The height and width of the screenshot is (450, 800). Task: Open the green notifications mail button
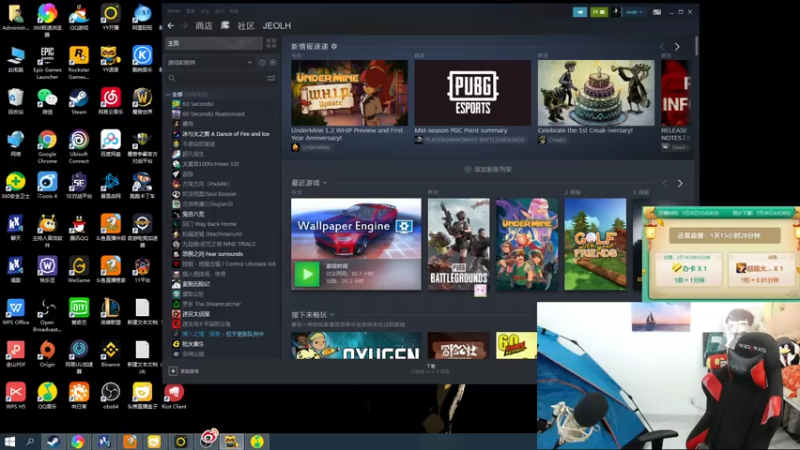pyautogui.click(x=599, y=12)
